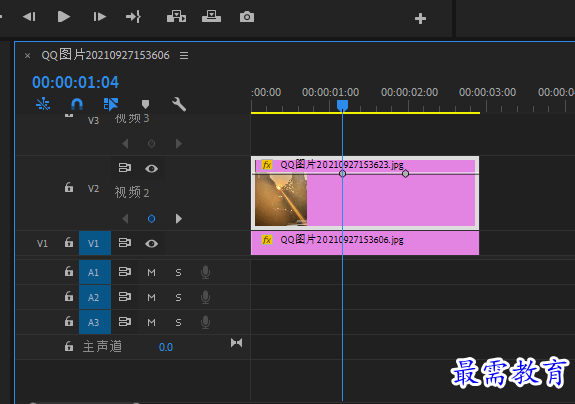This screenshot has height=404, width=575.
Task: Select the QQ图片20210927153606.jpg clip on V1
Action: tap(365, 243)
